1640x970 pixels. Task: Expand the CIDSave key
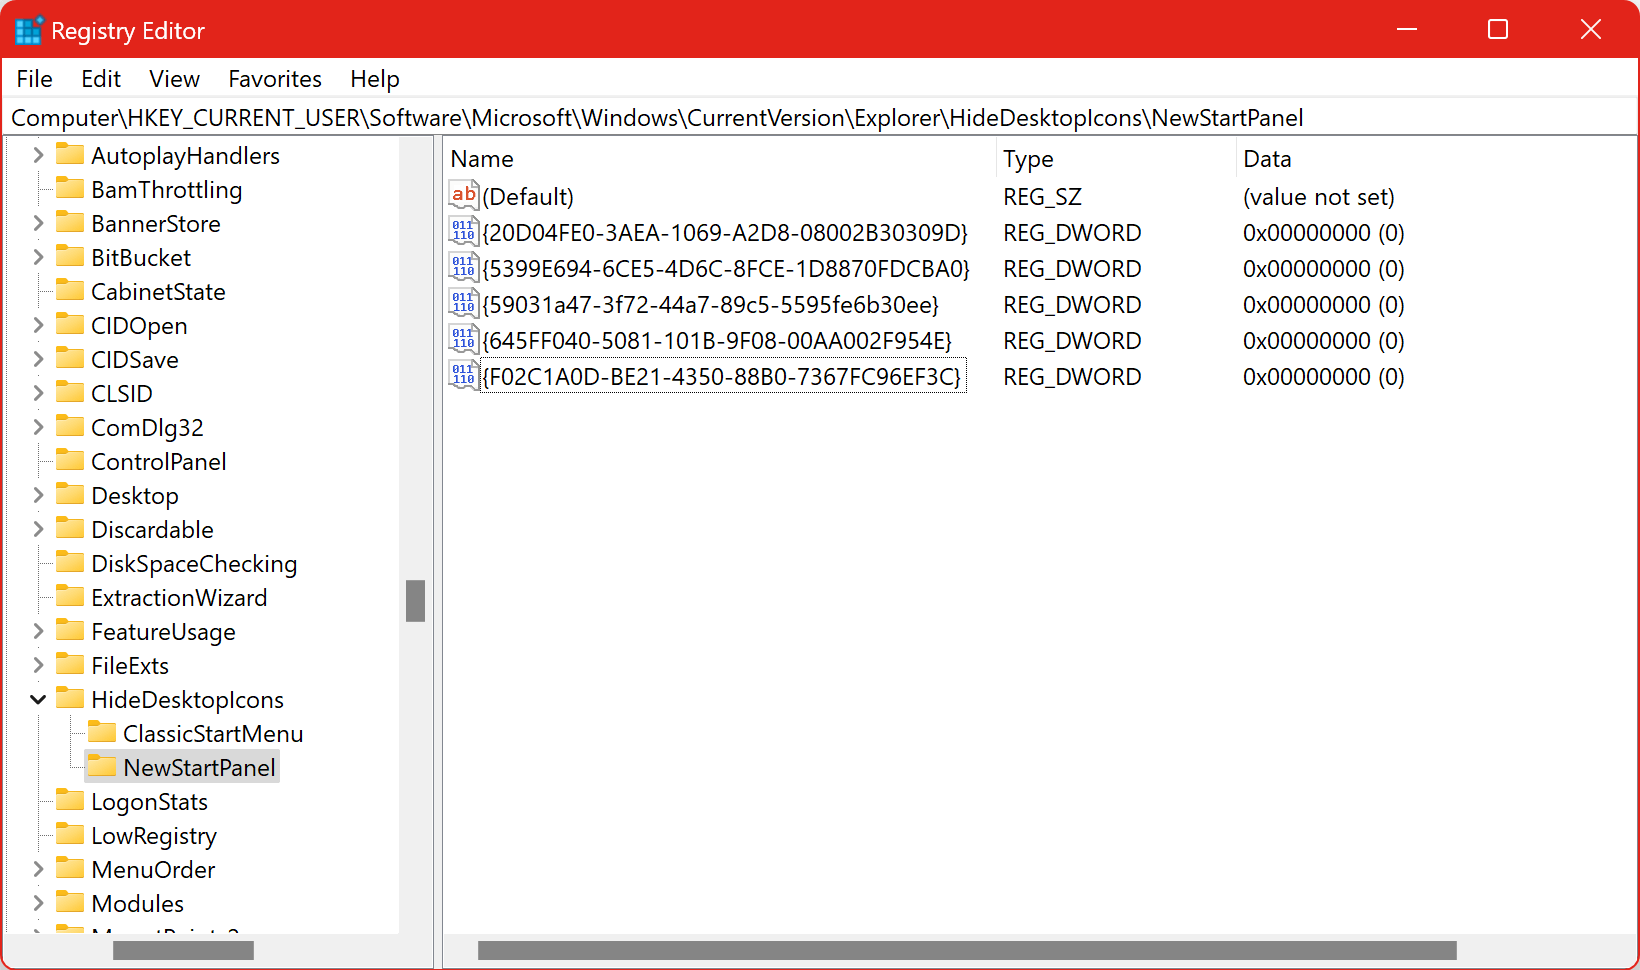[38, 359]
